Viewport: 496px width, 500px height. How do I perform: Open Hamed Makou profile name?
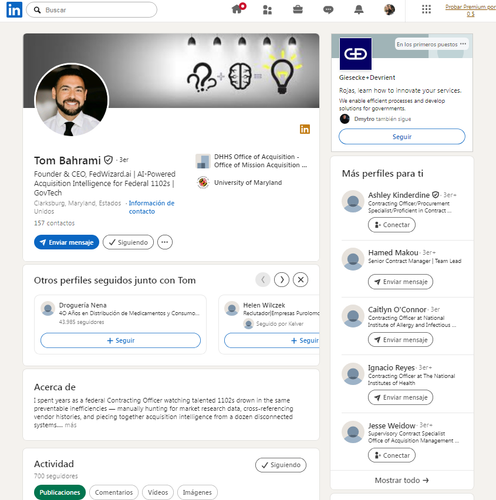[393, 252]
